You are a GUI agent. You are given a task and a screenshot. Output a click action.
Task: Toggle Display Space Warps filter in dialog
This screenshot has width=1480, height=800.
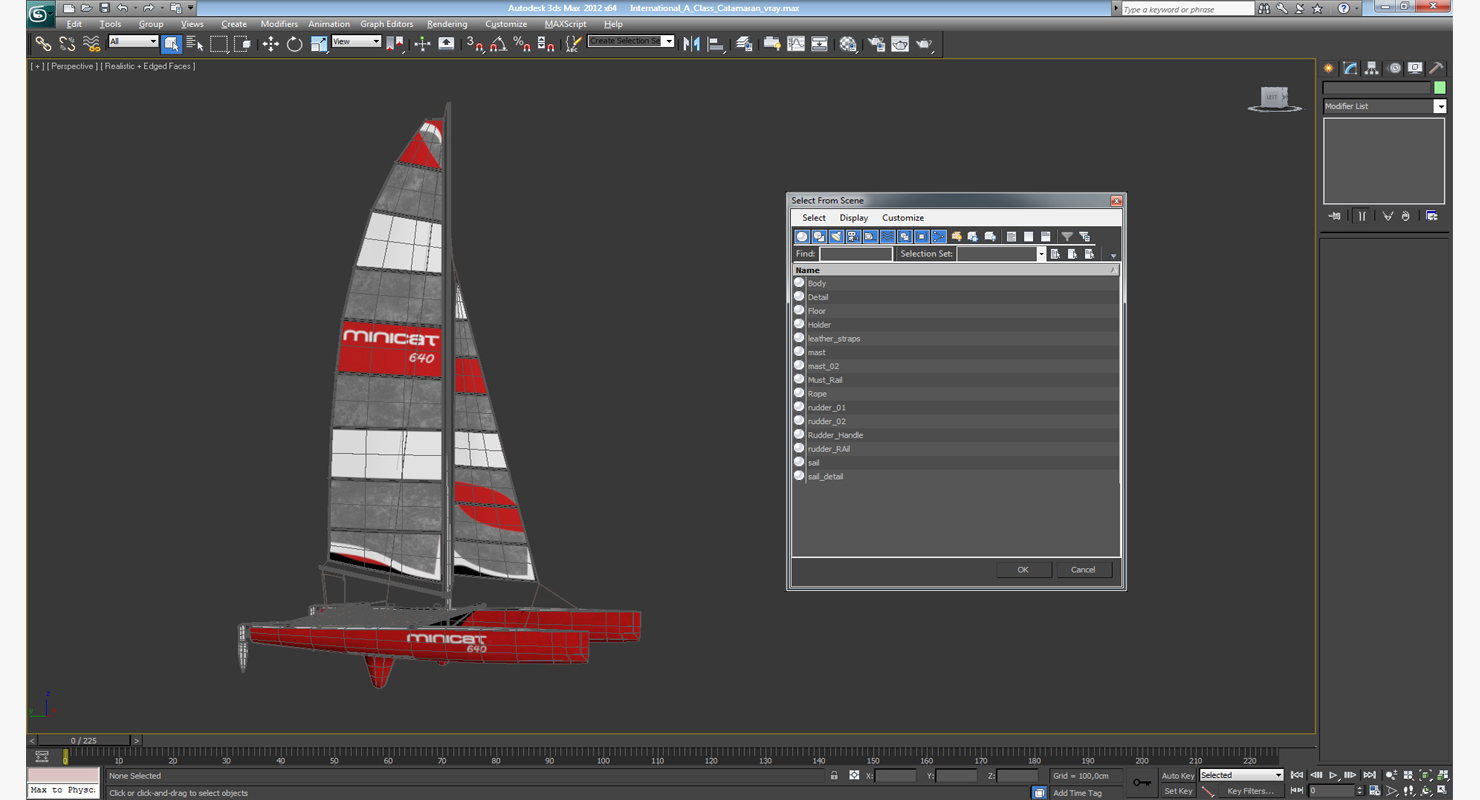887,237
